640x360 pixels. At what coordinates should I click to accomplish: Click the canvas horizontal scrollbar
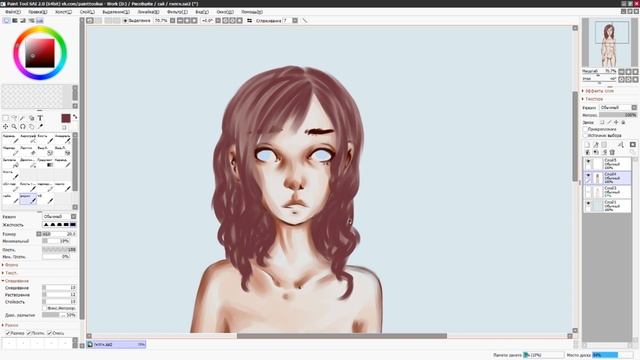(342, 336)
